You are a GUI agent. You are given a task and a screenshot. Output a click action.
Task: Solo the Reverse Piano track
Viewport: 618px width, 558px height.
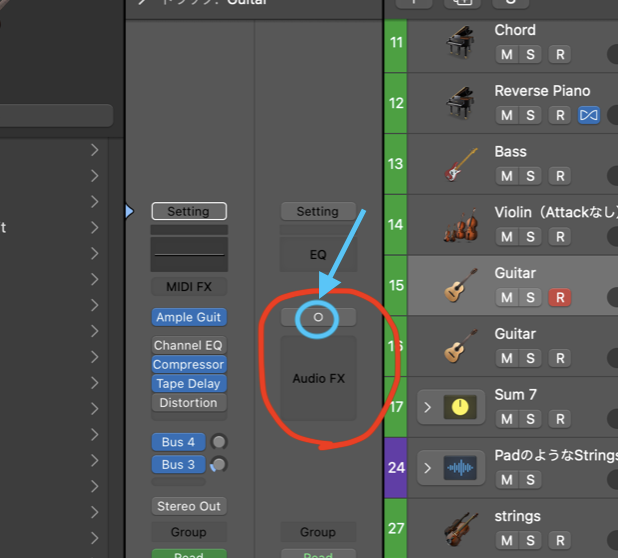[530, 115]
